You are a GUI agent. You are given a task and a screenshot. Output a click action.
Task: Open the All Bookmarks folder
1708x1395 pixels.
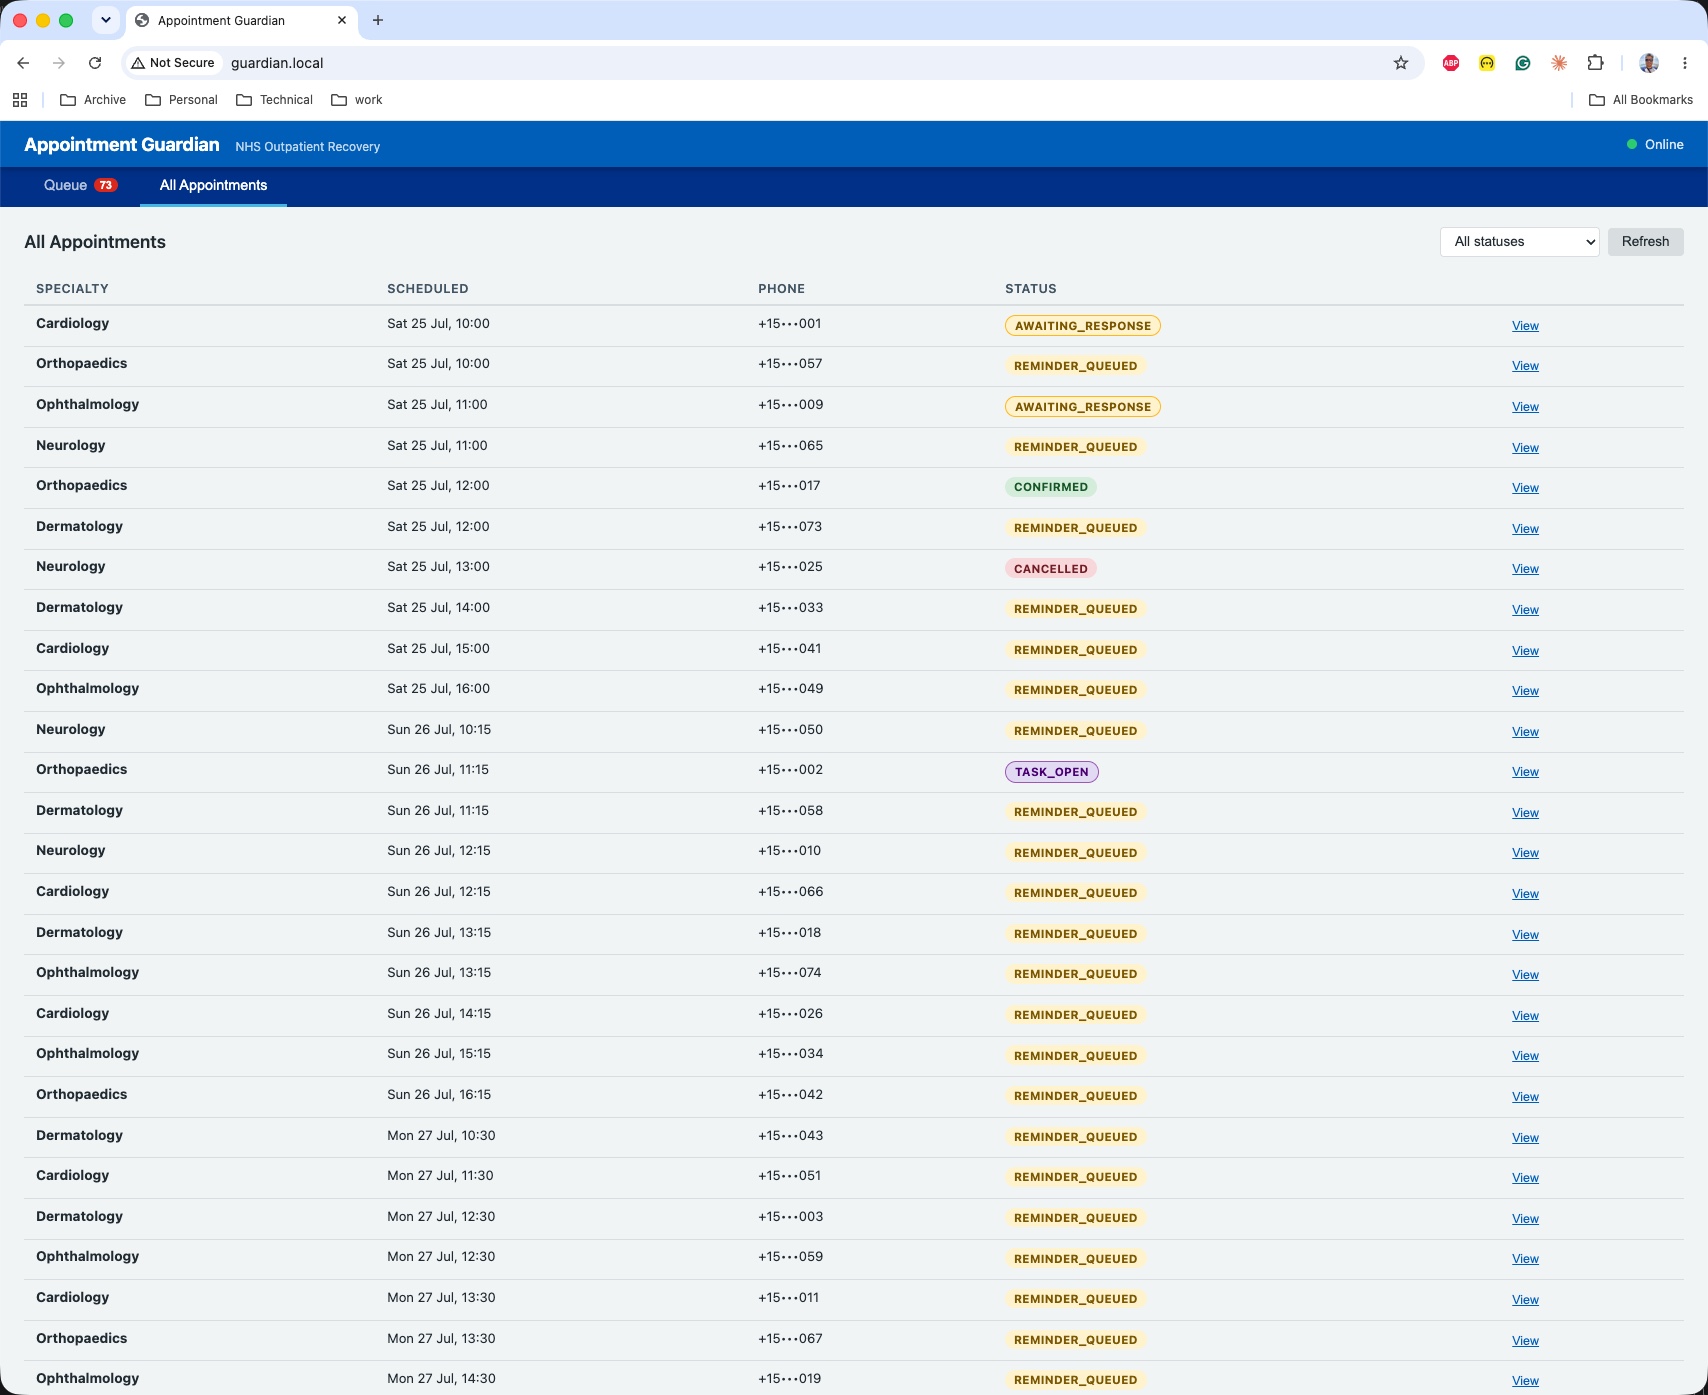pos(1641,100)
